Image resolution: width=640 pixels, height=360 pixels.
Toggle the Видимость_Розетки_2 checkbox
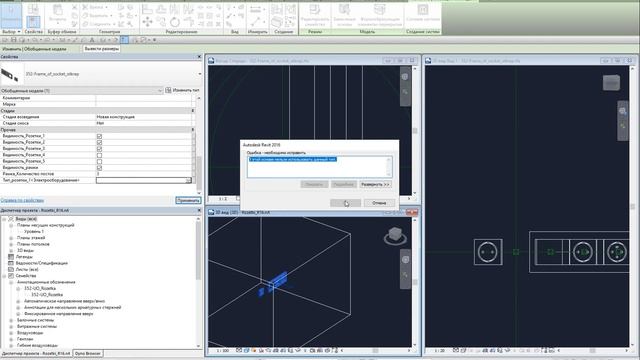[99, 142]
